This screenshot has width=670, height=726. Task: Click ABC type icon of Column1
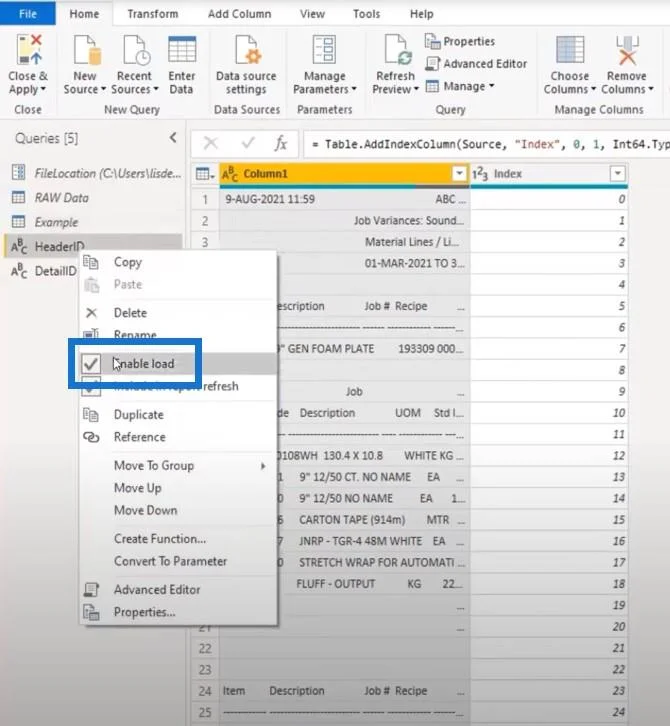pos(230,175)
